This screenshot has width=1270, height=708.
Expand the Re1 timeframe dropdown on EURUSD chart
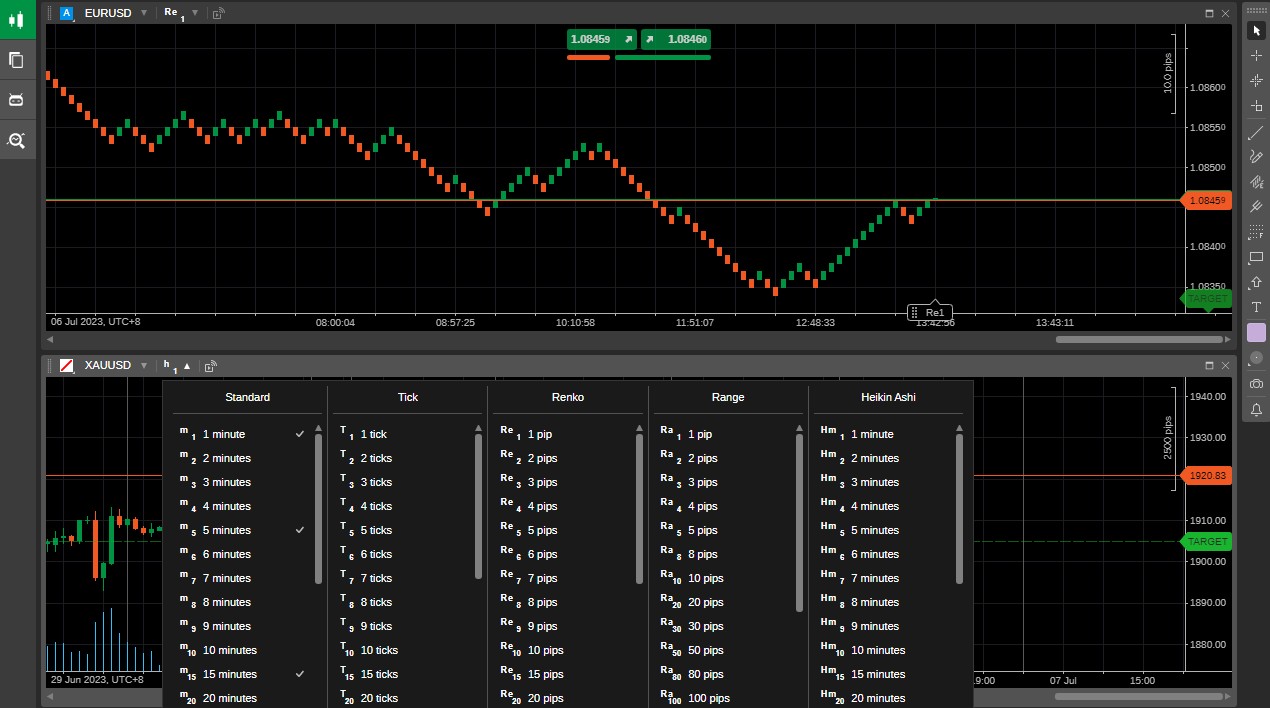click(x=195, y=13)
